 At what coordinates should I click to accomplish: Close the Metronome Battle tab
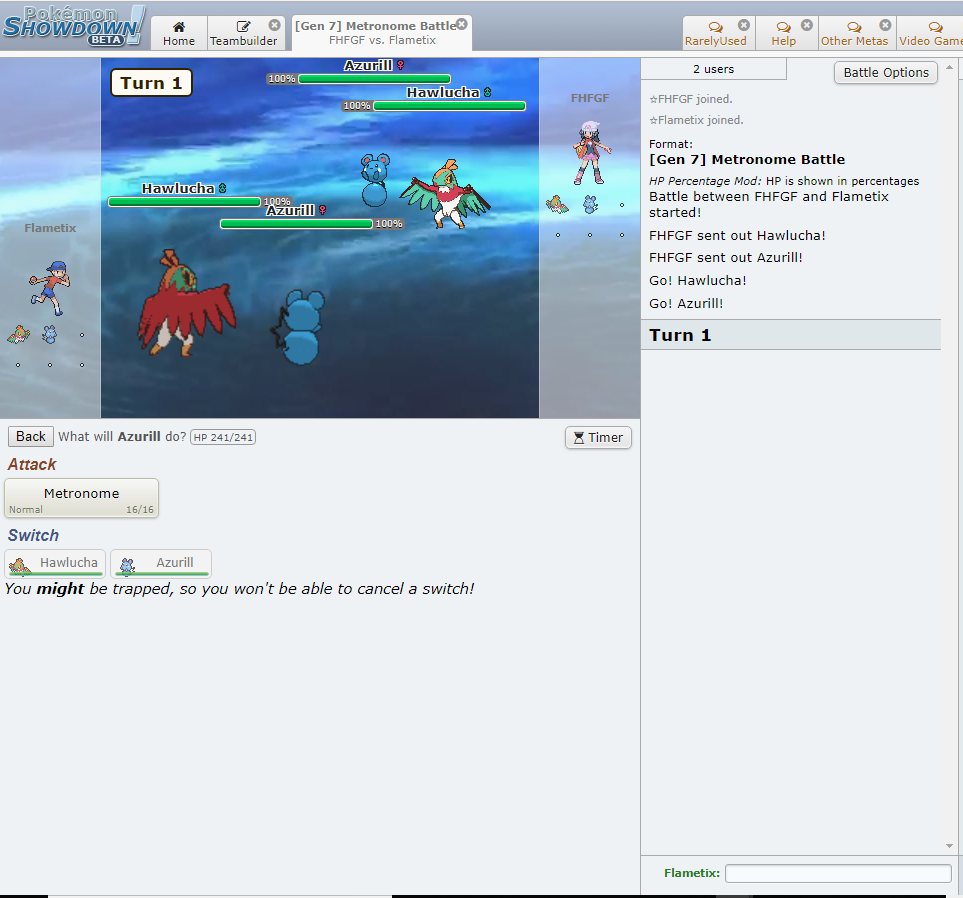click(462, 24)
